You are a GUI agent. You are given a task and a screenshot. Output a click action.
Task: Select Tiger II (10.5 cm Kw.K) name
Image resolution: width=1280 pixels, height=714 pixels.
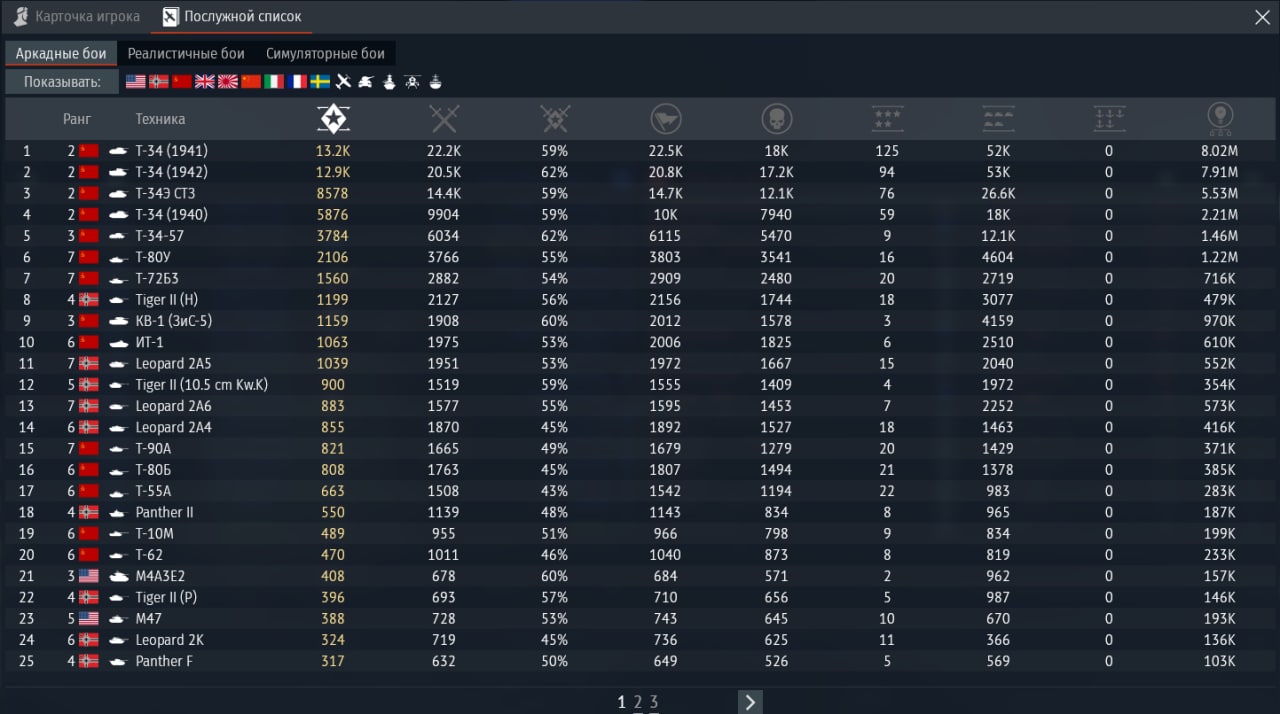click(201, 385)
